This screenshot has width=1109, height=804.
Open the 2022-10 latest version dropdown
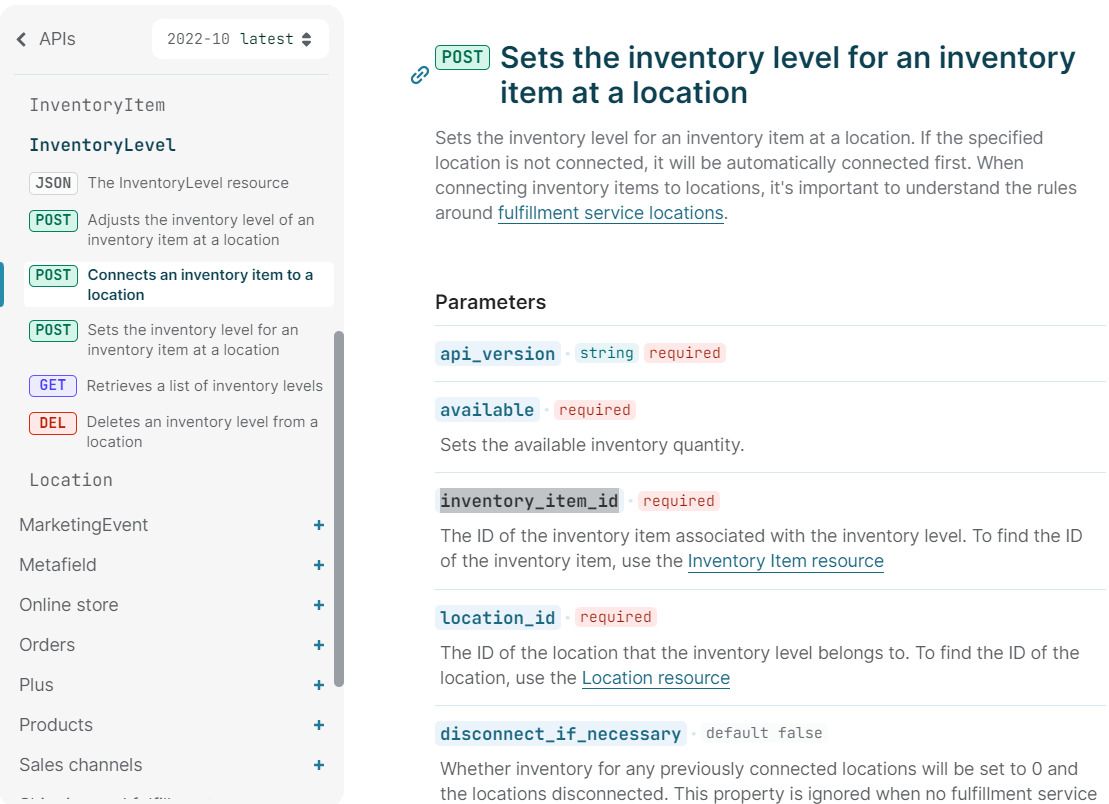tap(240, 40)
